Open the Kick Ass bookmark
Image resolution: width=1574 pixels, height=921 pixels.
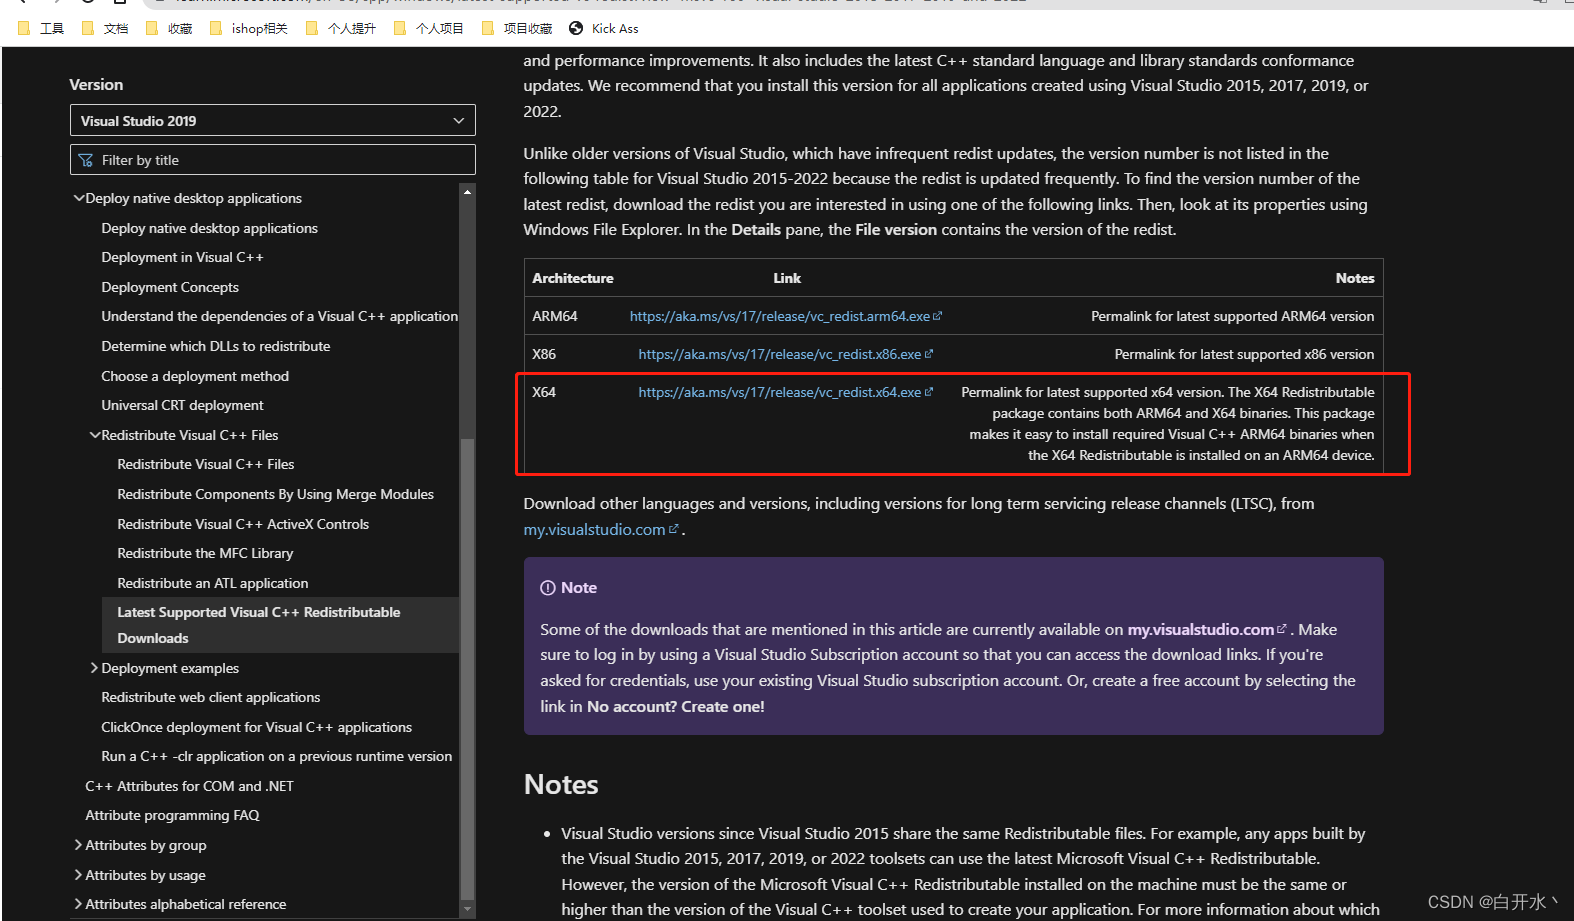[604, 28]
